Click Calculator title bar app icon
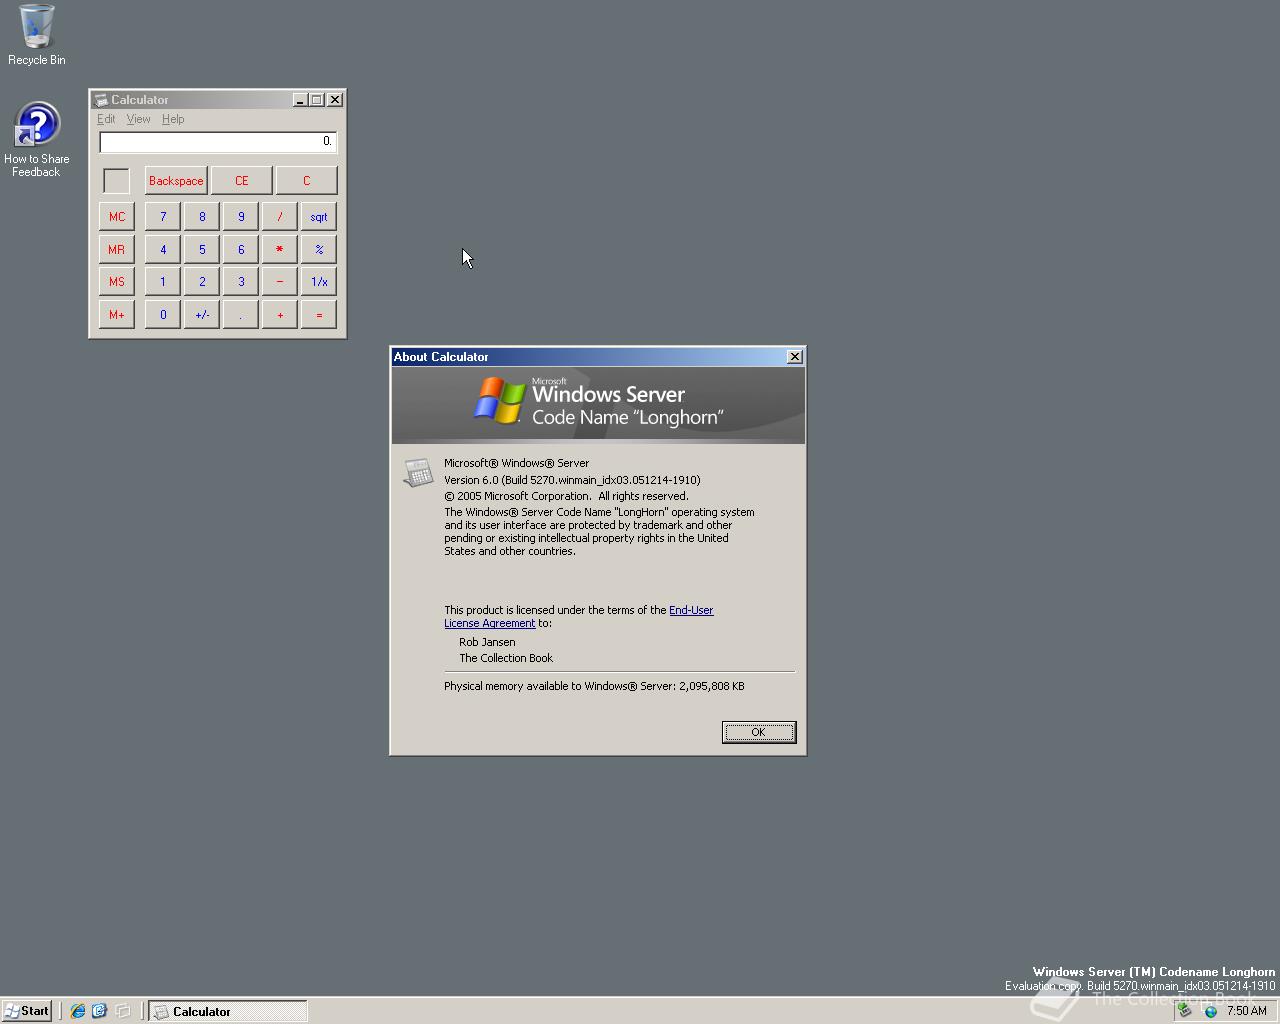Screen dimensions: 1280x1024 pos(101,100)
